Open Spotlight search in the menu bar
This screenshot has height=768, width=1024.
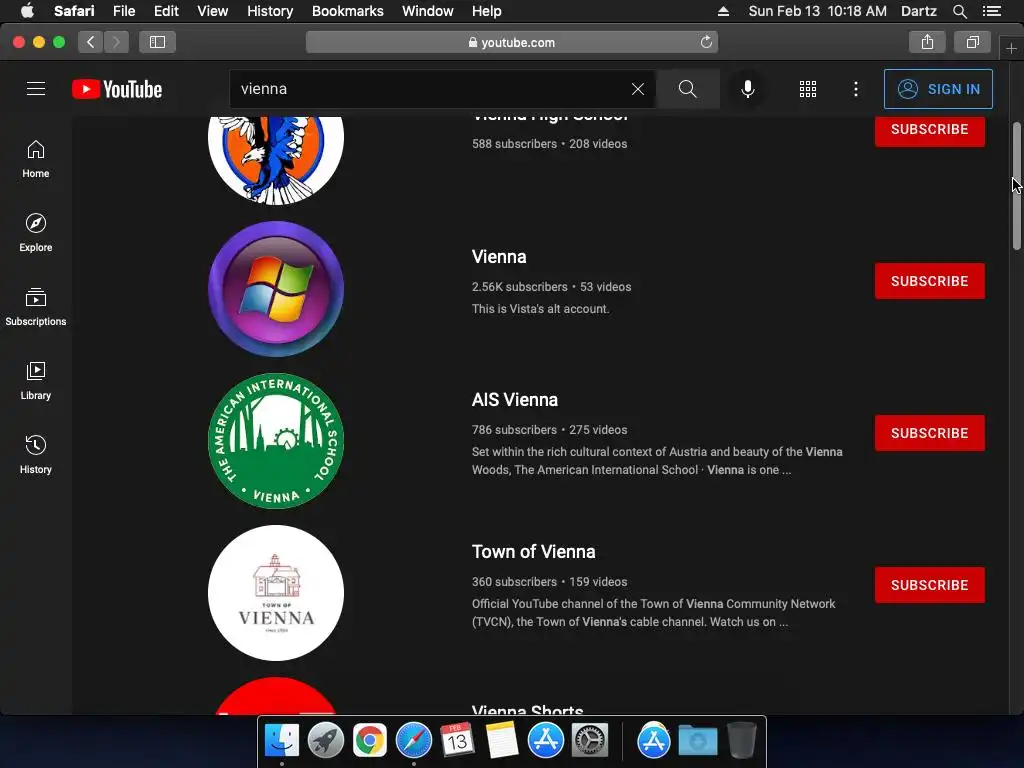tap(959, 11)
